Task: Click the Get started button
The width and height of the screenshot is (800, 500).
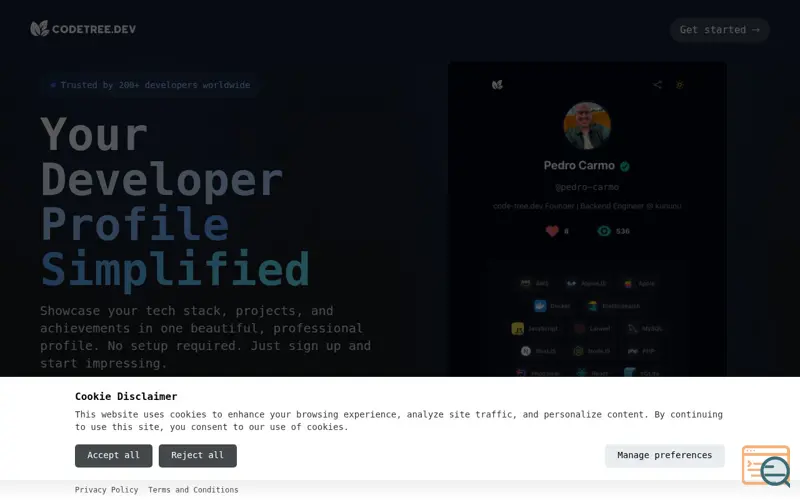Action: (x=719, y=30)
